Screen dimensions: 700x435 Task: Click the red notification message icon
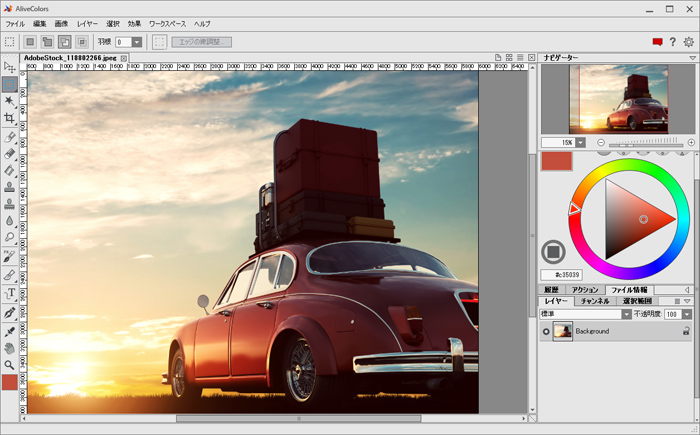[x=657, y=42]
